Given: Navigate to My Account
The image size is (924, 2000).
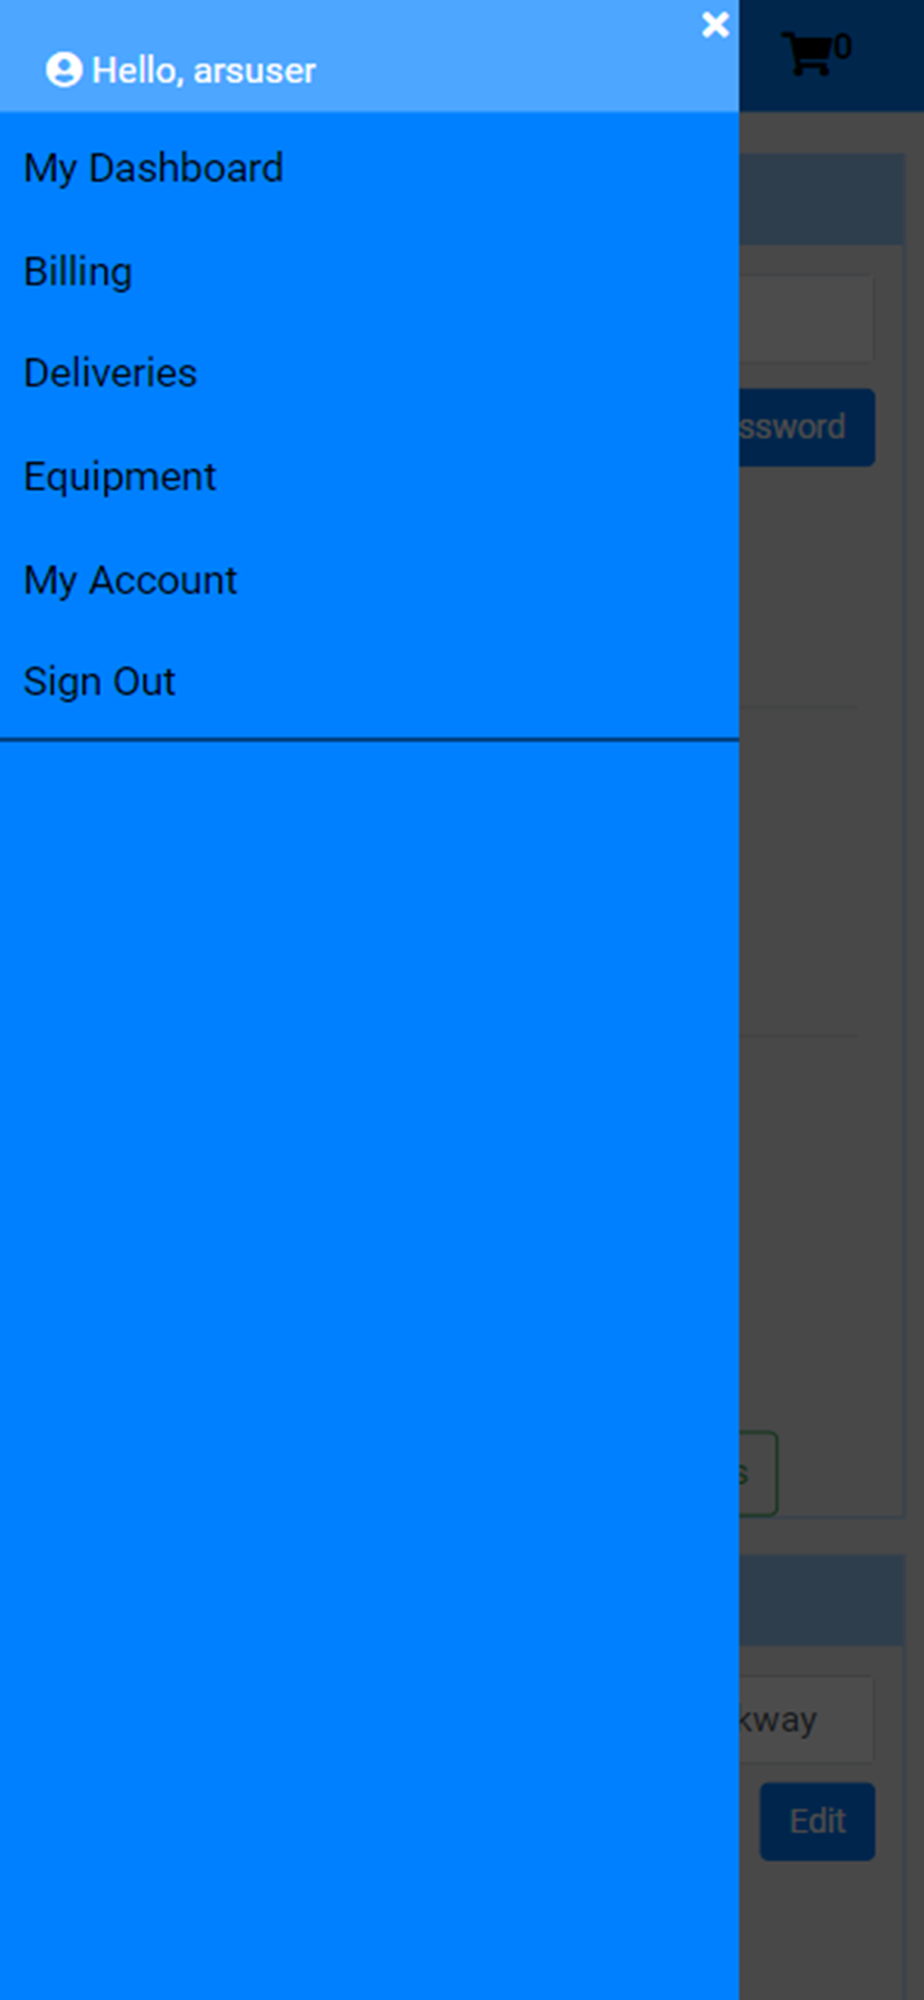Looking at the screenshot, I should pos(131,580).
